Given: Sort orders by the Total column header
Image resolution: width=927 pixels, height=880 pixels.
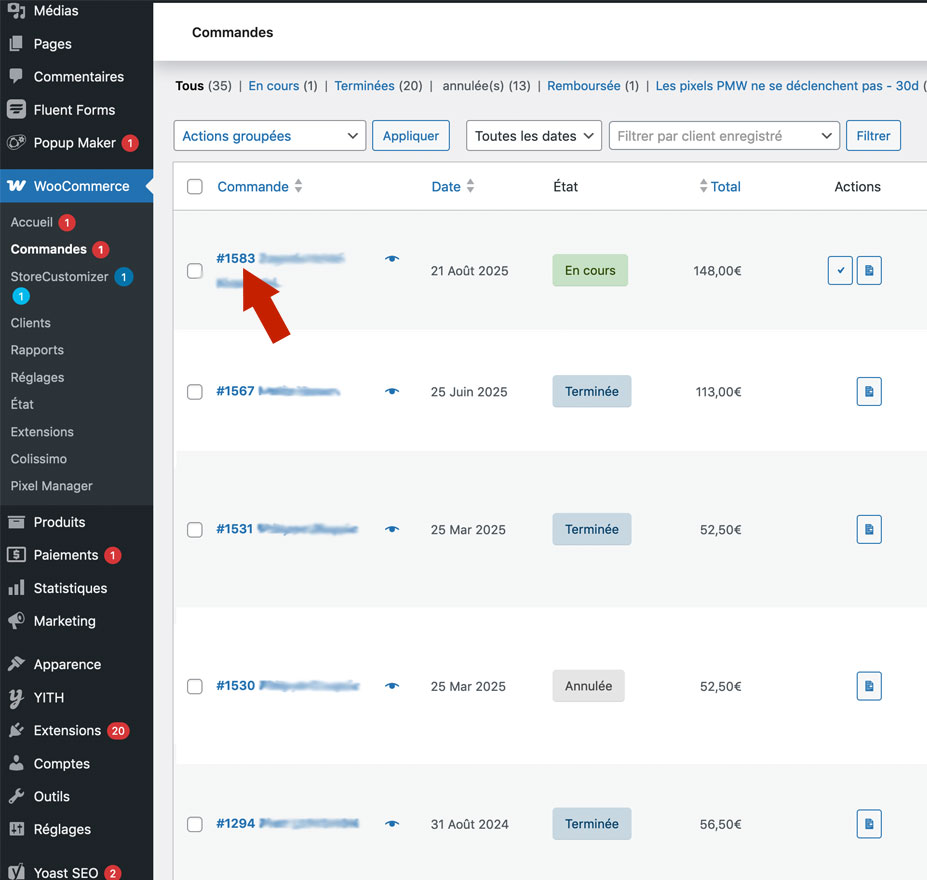Looking at the screenshot, I should [x=725, y=187].
